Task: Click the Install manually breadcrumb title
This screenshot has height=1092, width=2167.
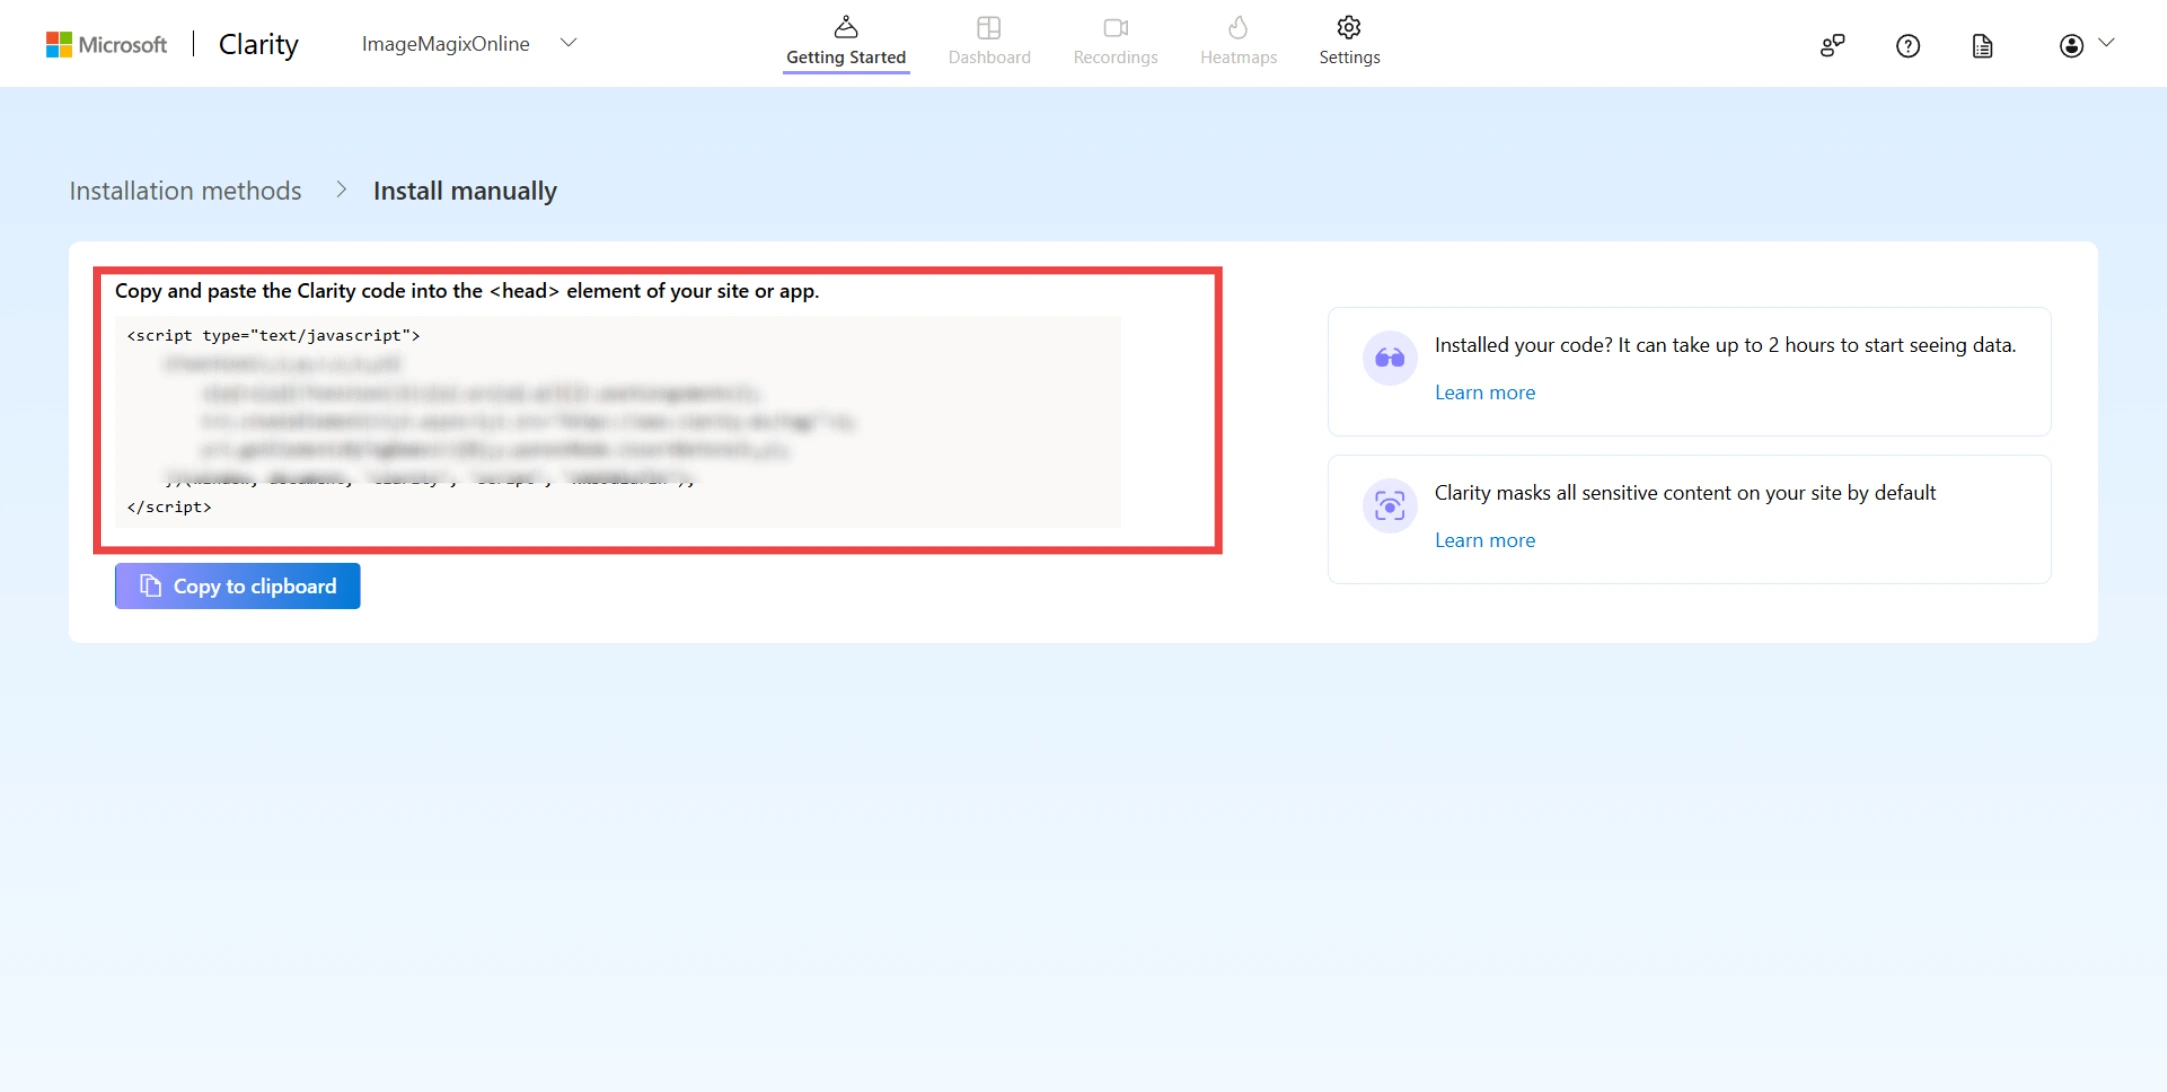Action: (x=465, y=190)
